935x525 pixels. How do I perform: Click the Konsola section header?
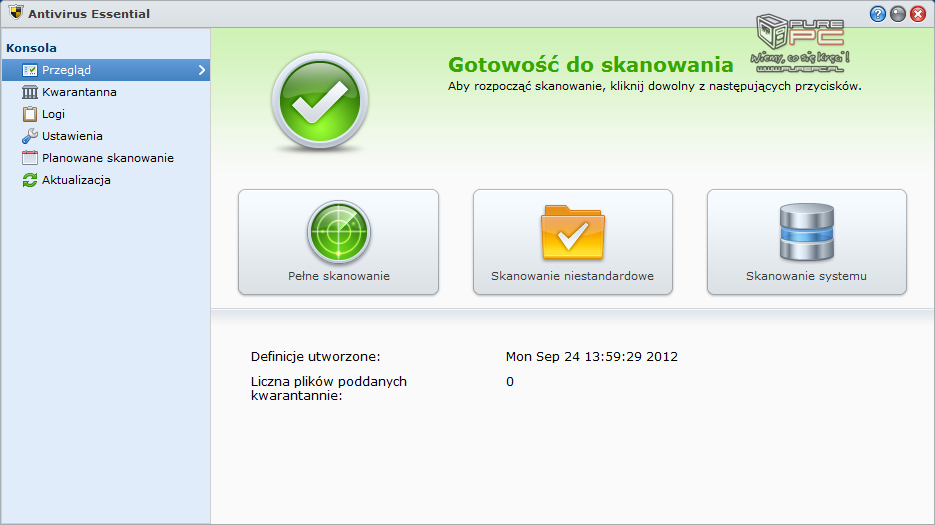click(31, 48)
